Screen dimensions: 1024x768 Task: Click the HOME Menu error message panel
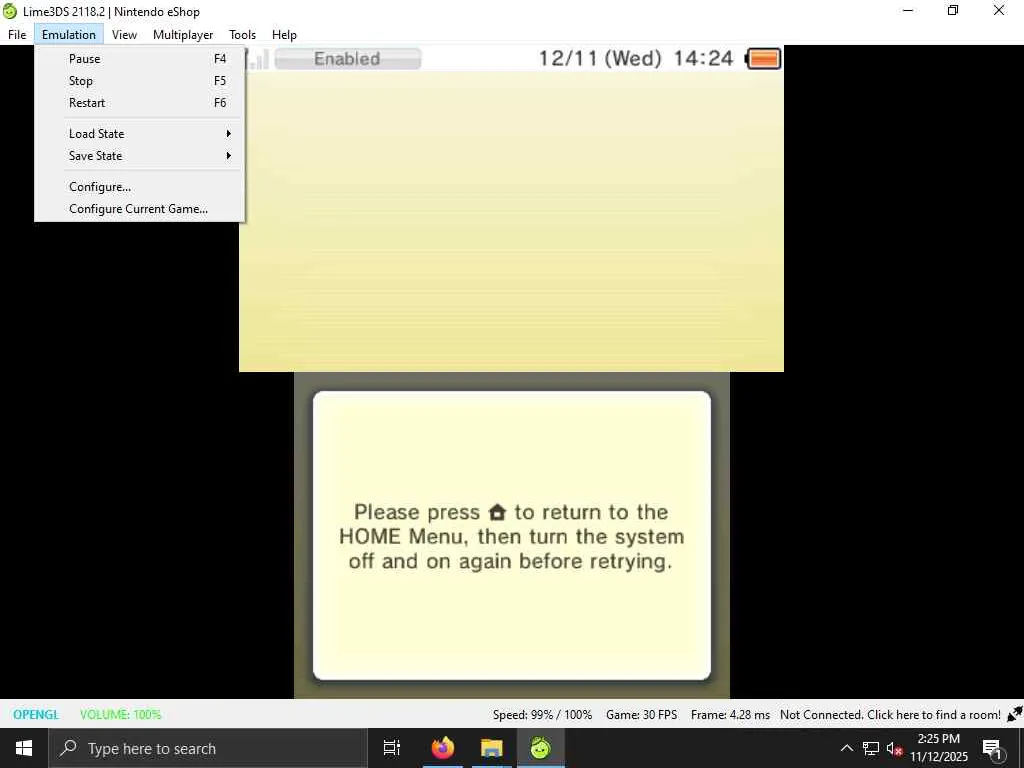511,536
